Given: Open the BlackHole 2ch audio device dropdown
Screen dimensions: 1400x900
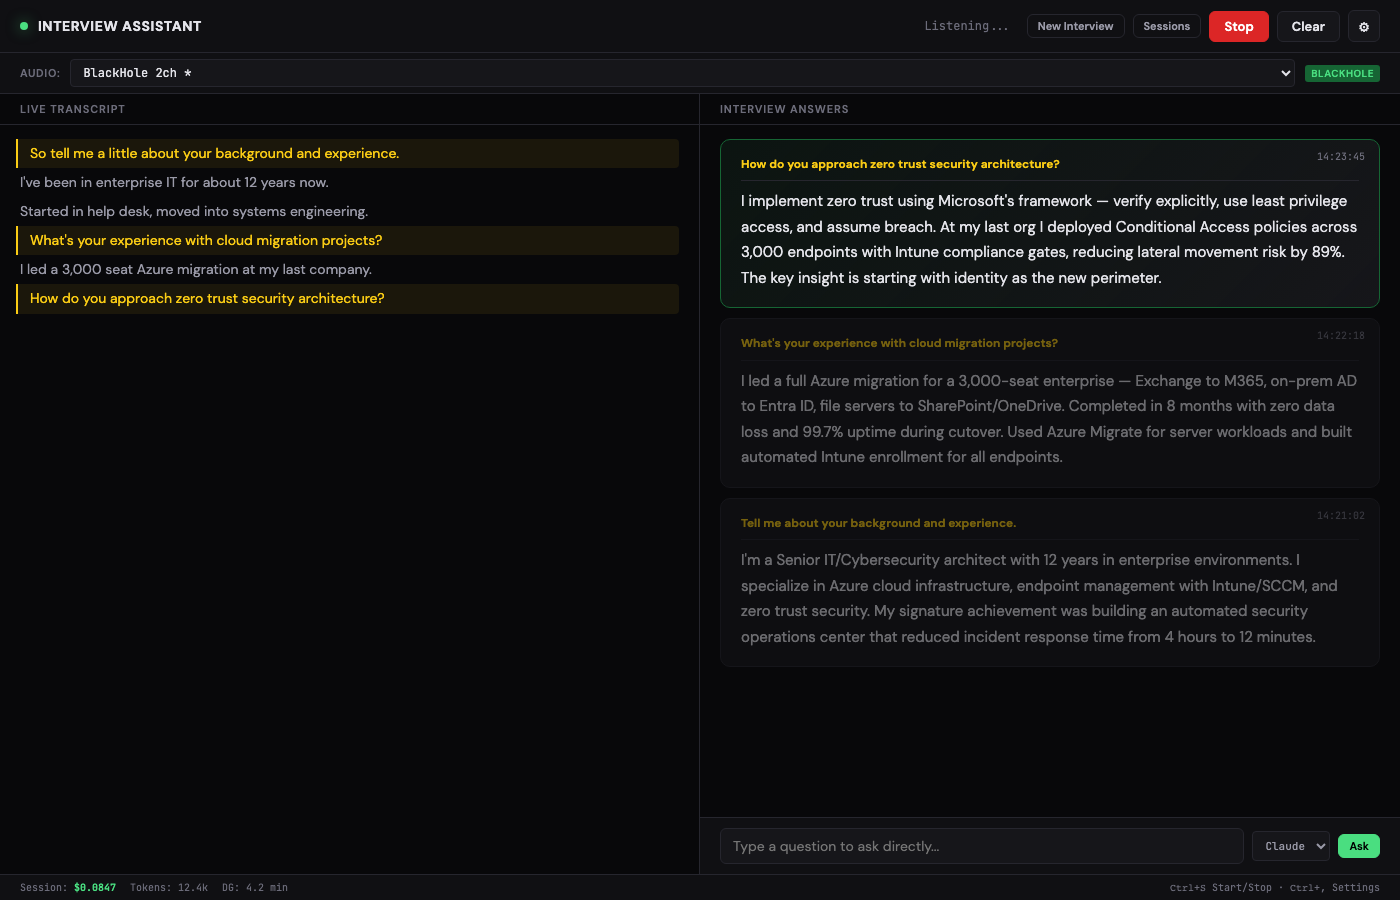Looking at the screenshot, I should 680,72.
